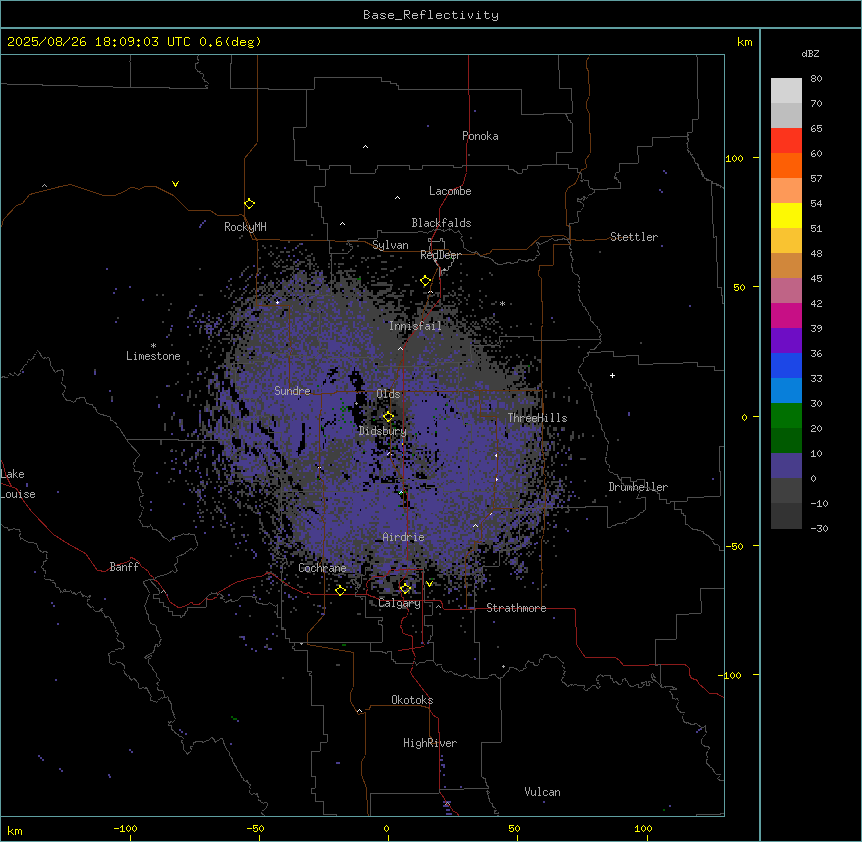This screenshot has width=862, height=842.
Task: Click the Vulcan label
Action: point(543,792)
